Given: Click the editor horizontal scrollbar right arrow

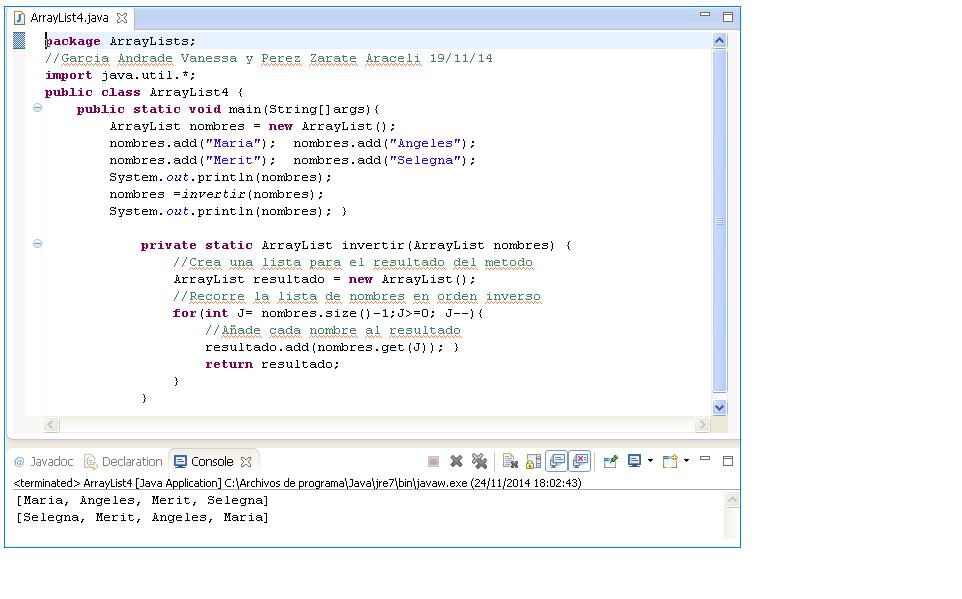Looking at the screenshot, I should coord(702,425).
